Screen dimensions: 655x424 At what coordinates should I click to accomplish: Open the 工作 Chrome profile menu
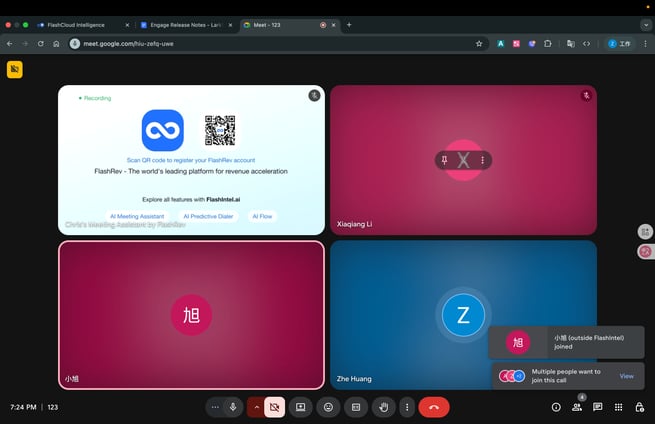pyautogui.click(x=620, y=43)
